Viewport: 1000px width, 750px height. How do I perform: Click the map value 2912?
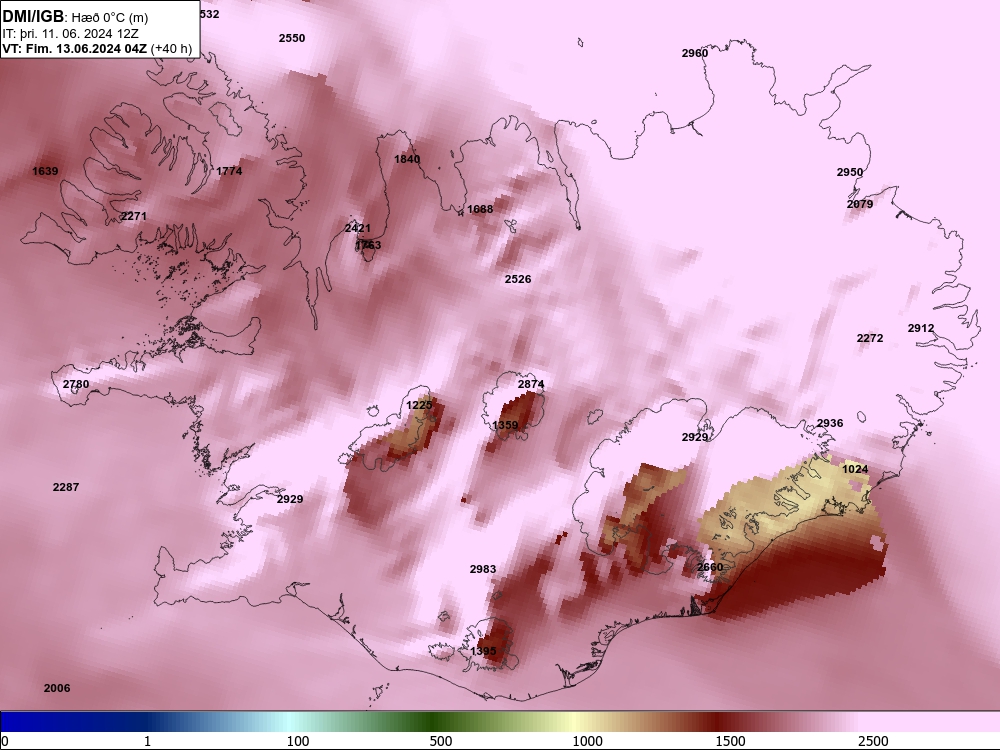coord(921,328)
